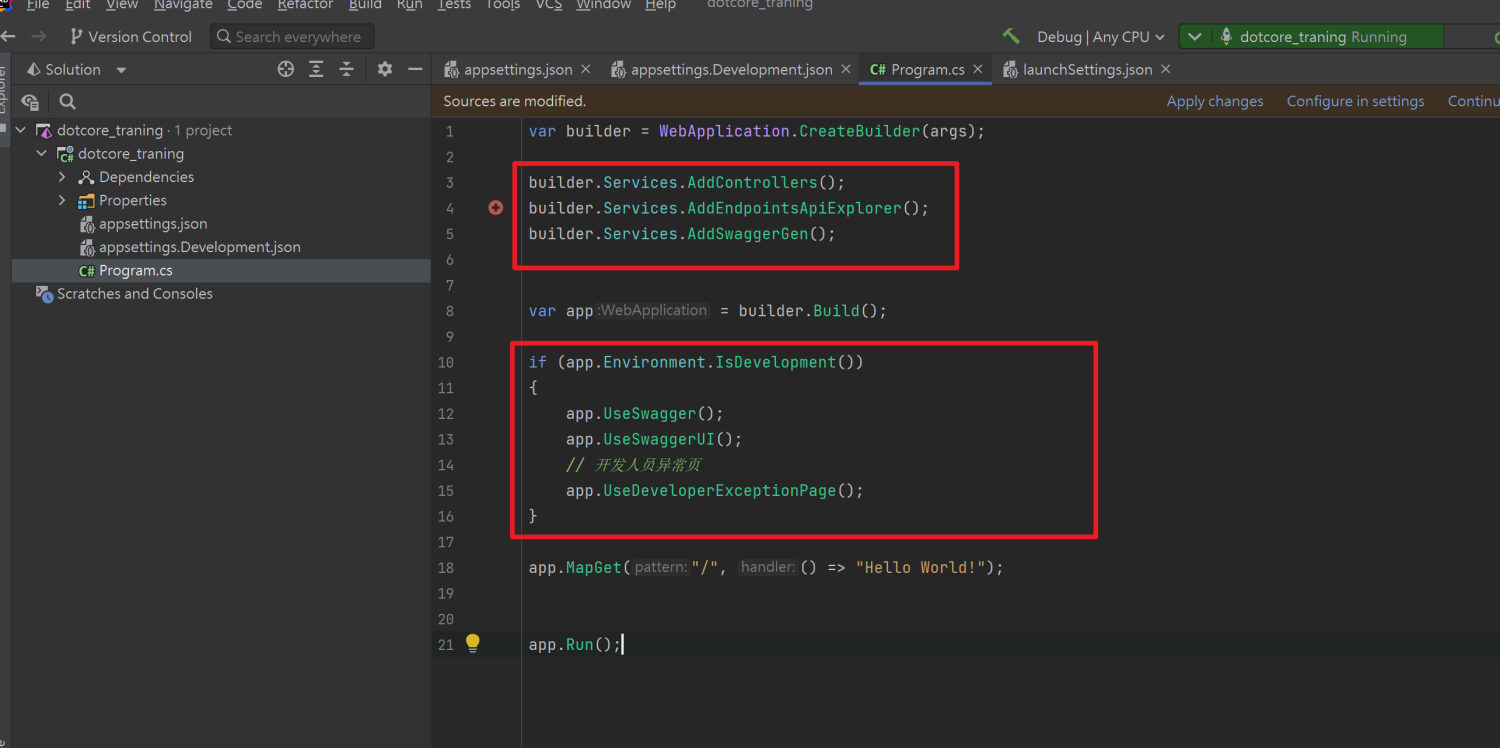
Task: Click the Search everywhere field
Action: tap(292, 36)
